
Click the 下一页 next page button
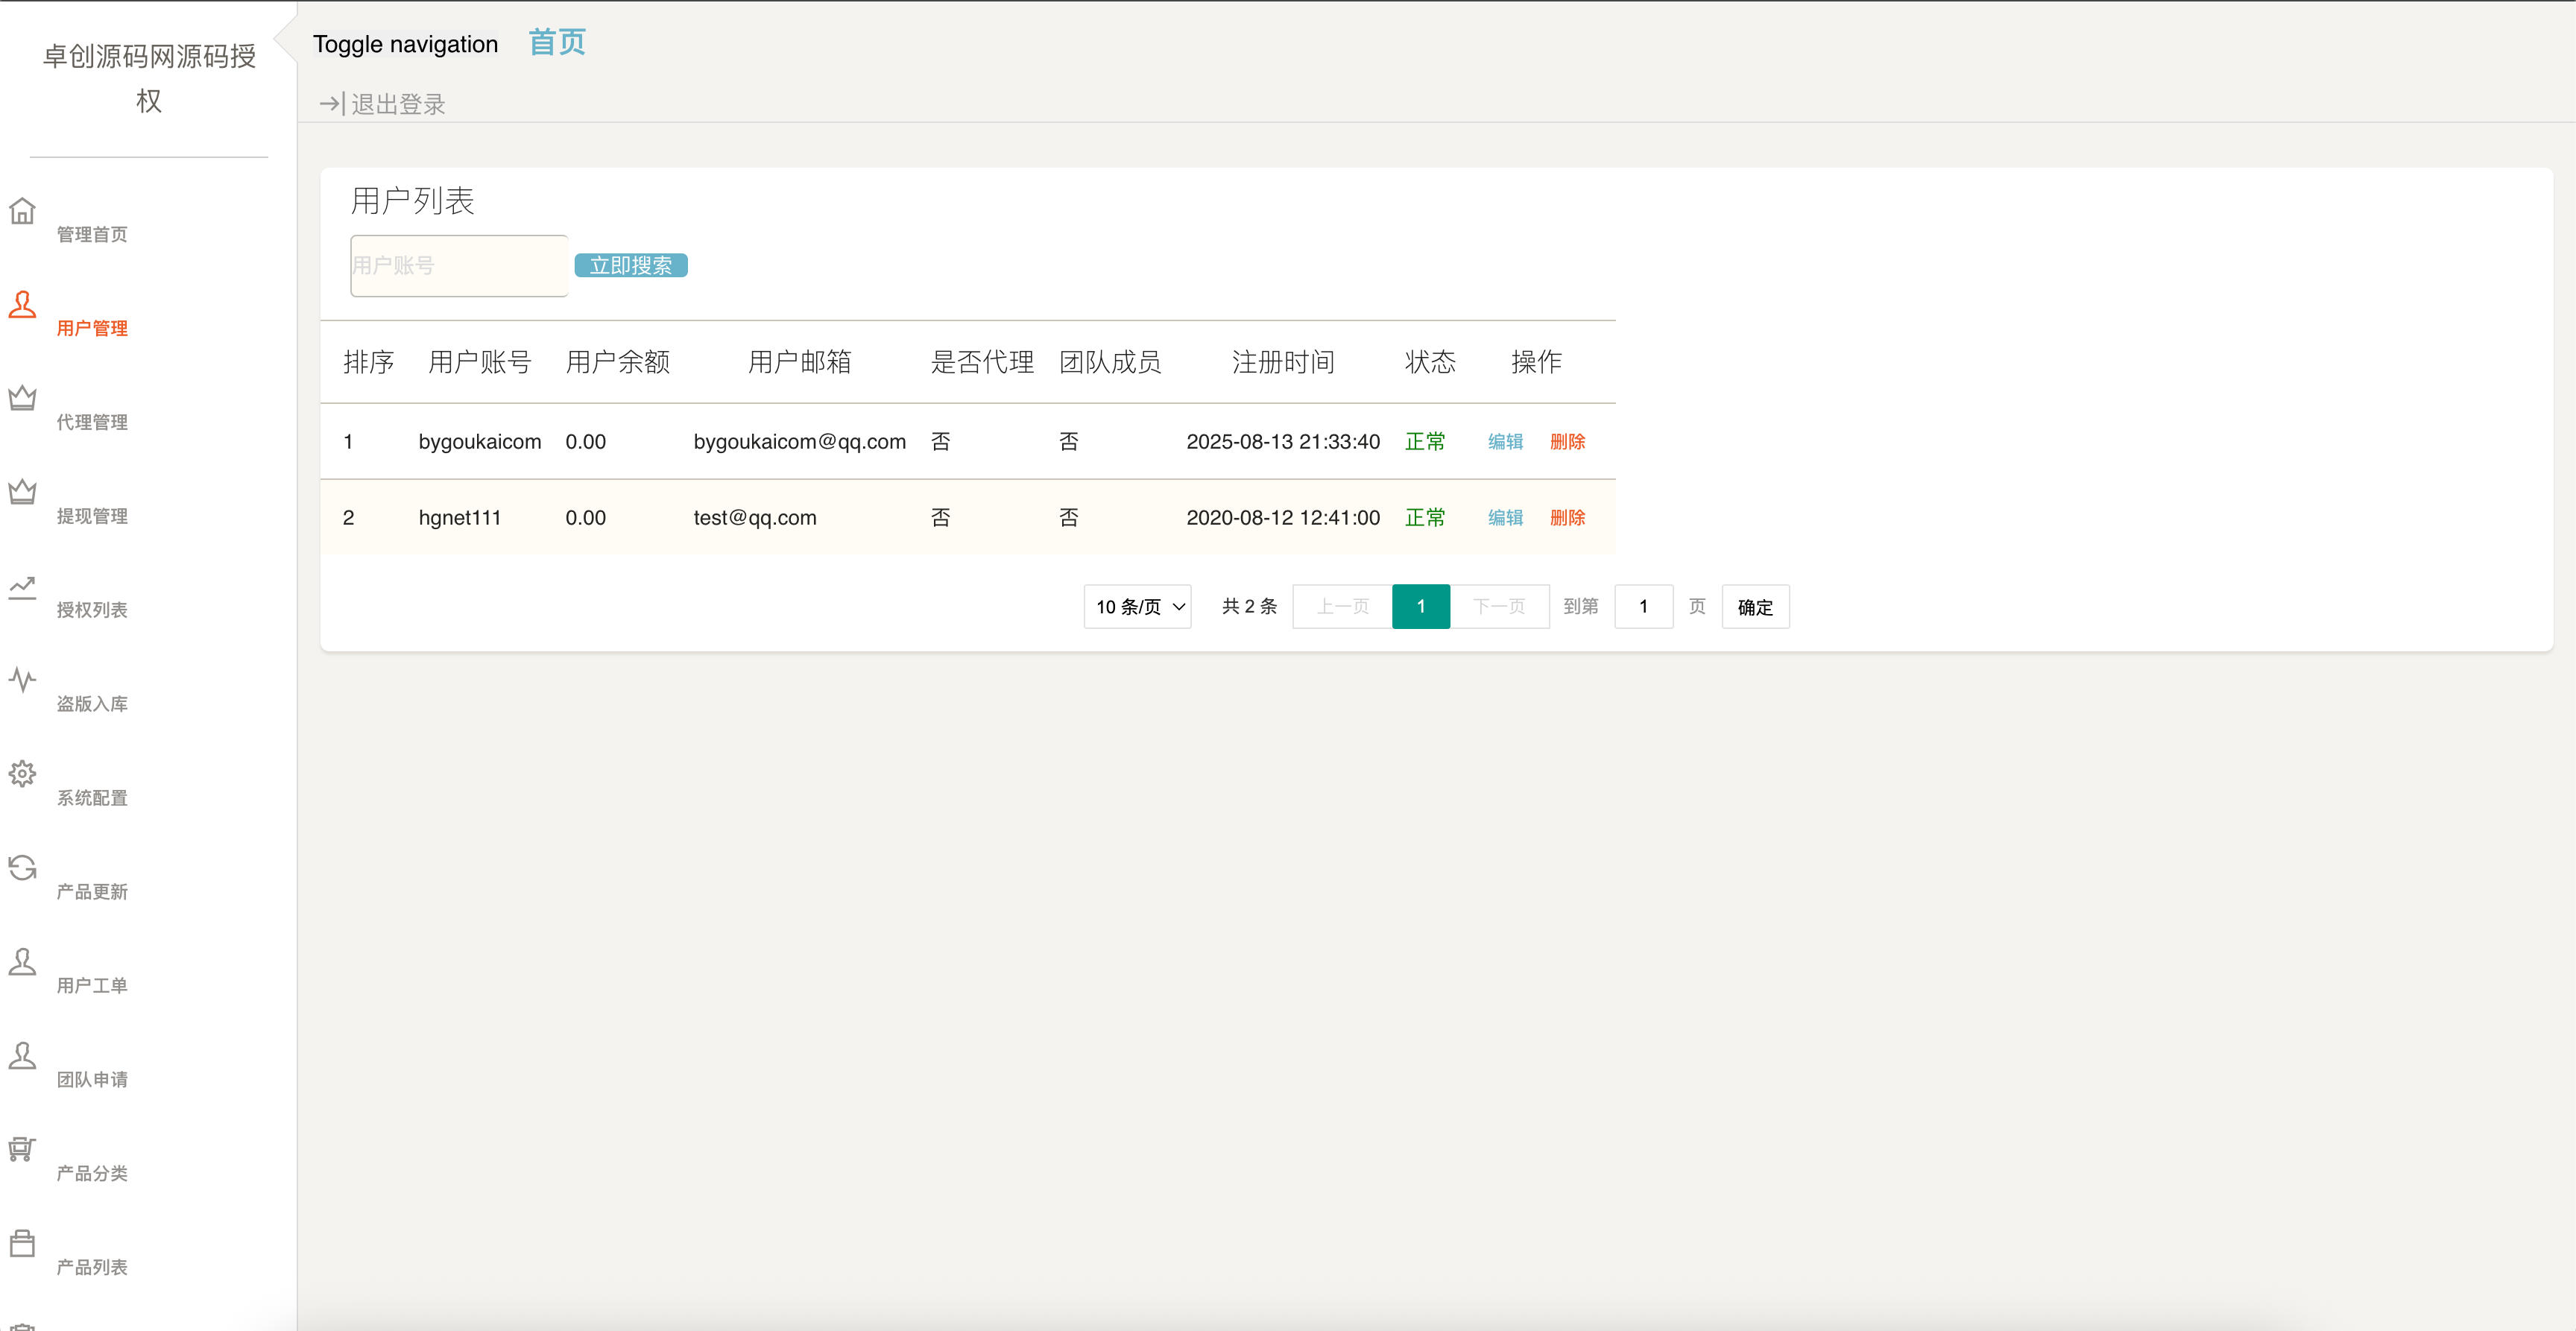pyautogui.click(x=1499, y=607)
